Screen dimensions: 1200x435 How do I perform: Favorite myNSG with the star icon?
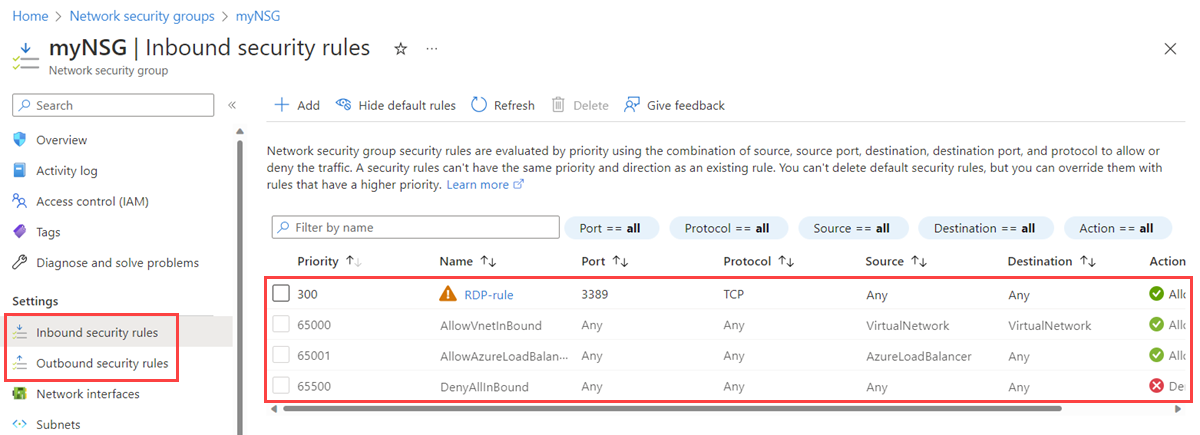click(x=400, y=49)
